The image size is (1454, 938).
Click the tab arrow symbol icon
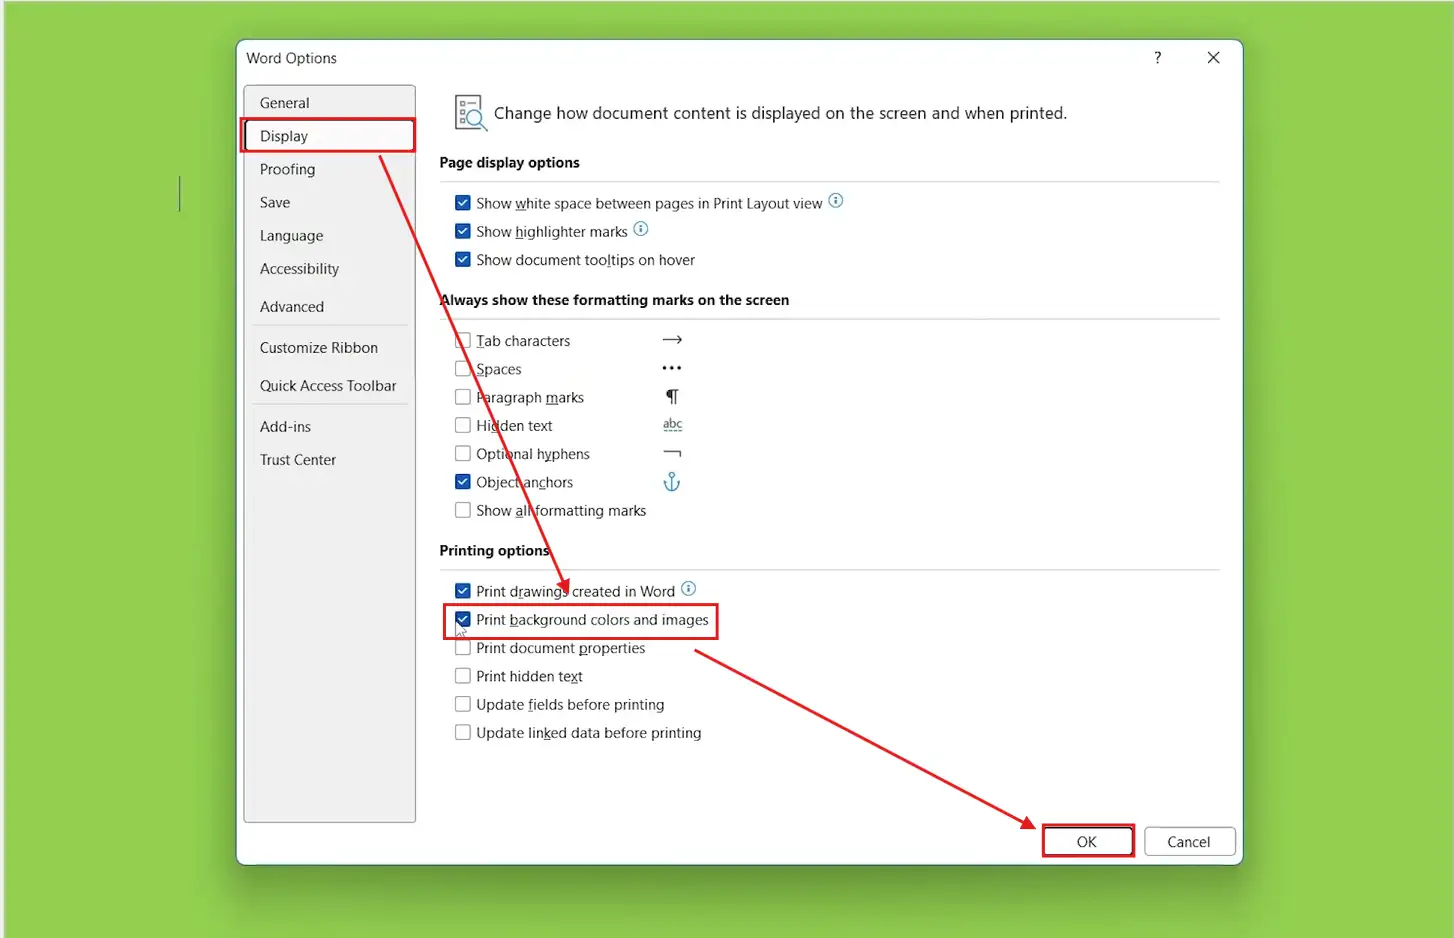[672, 340]
